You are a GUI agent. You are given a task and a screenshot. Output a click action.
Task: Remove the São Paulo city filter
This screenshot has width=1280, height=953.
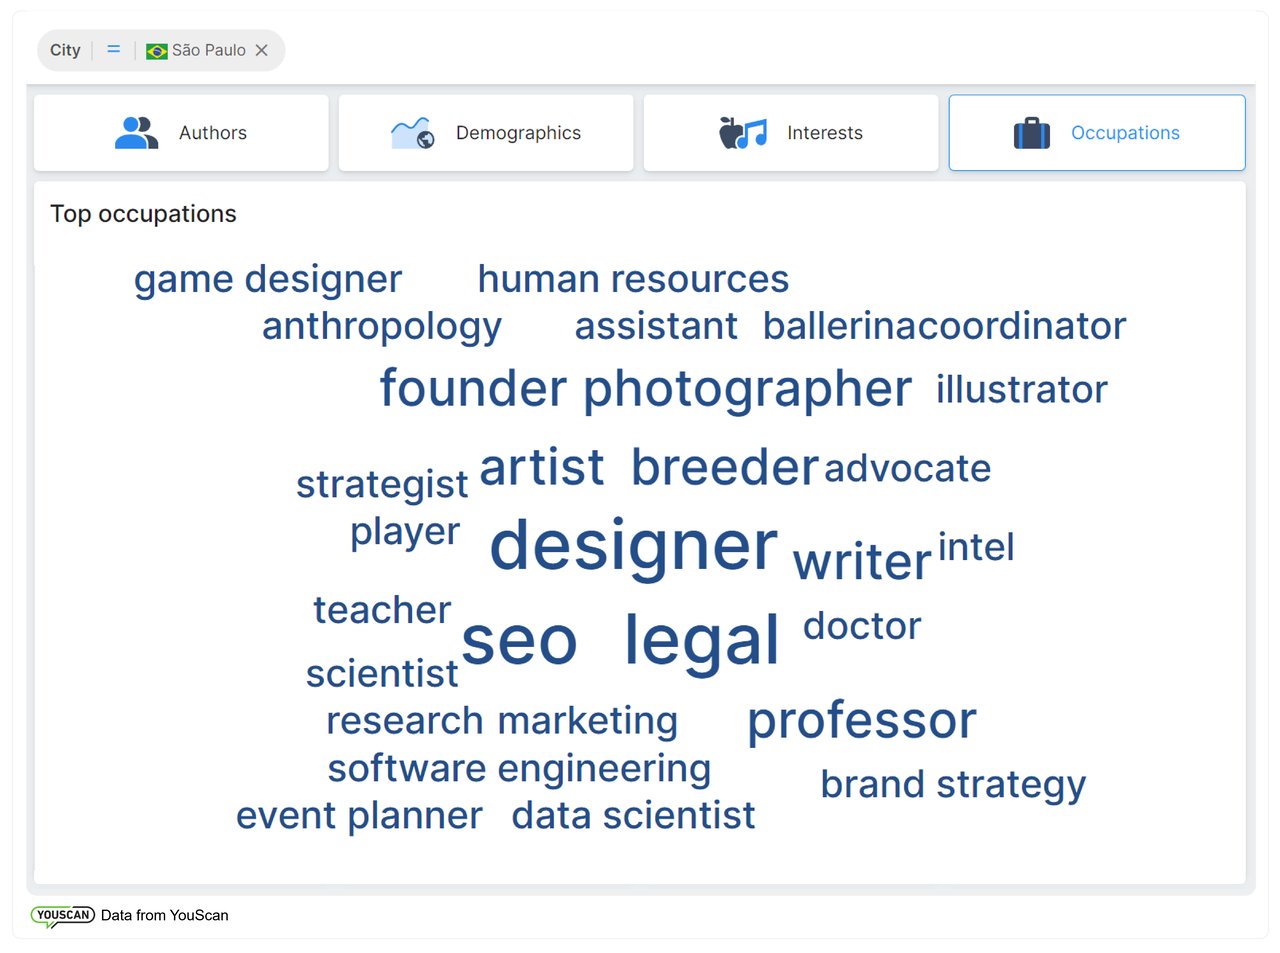(x=262, y=50)
